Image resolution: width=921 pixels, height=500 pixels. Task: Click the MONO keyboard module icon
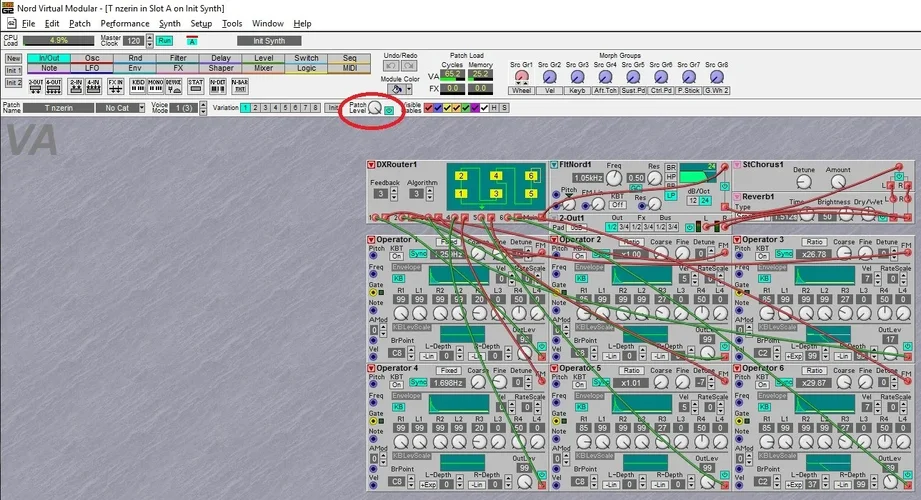click(156, 87)
